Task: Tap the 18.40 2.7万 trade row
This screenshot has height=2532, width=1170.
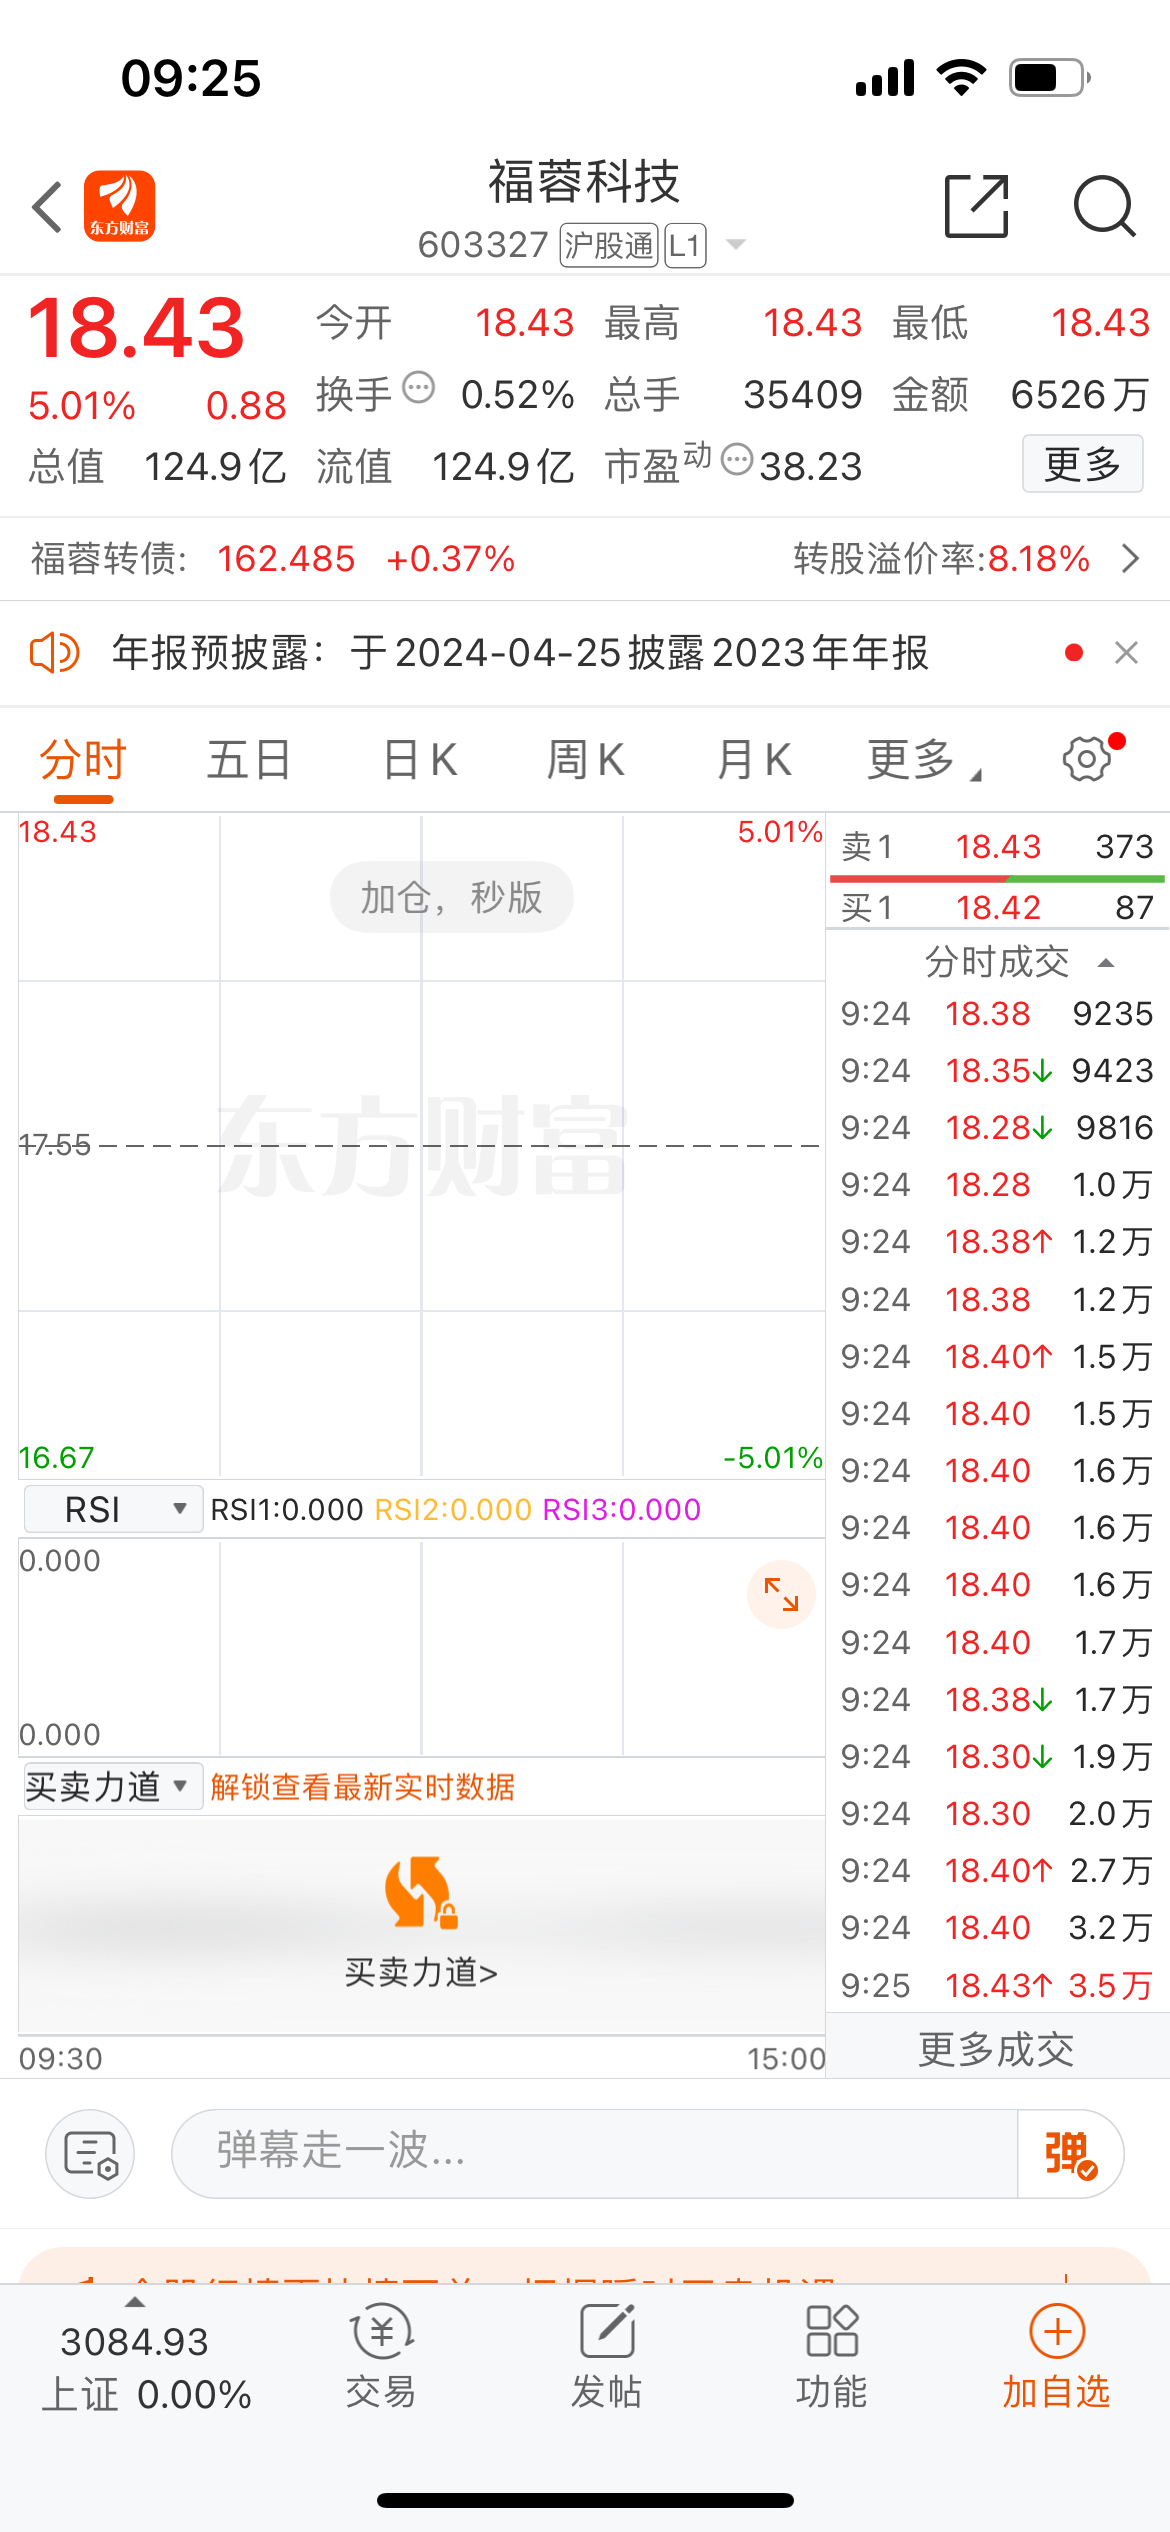Action: pos(997,1870)
